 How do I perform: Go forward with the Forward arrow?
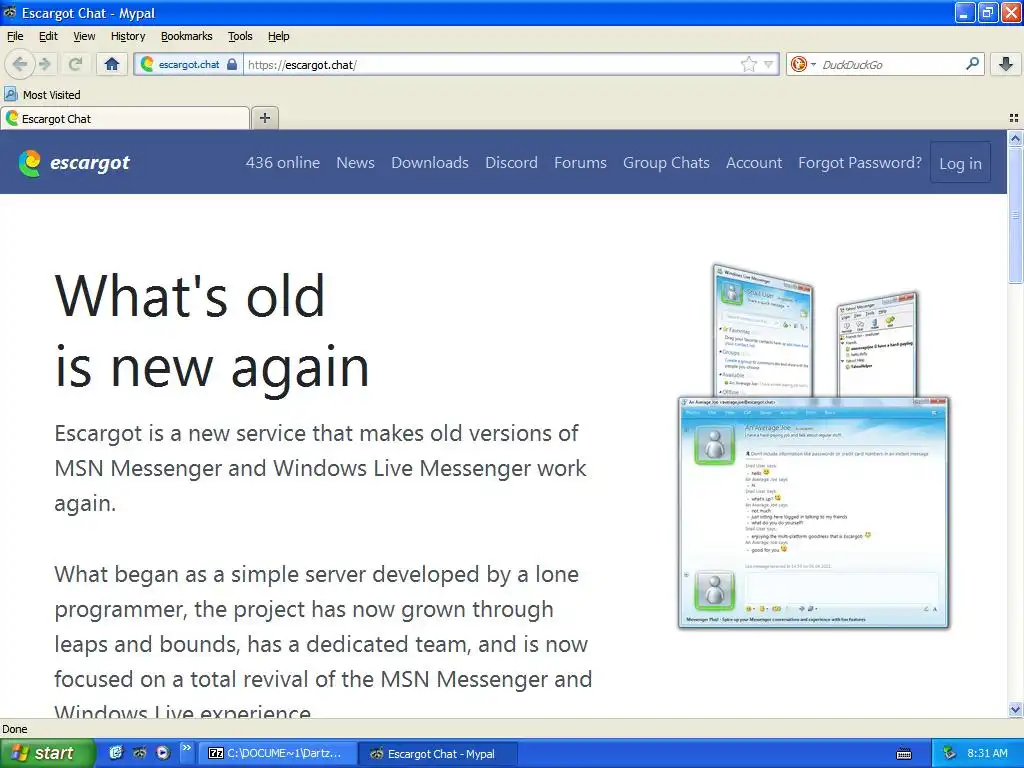[44, 64]
